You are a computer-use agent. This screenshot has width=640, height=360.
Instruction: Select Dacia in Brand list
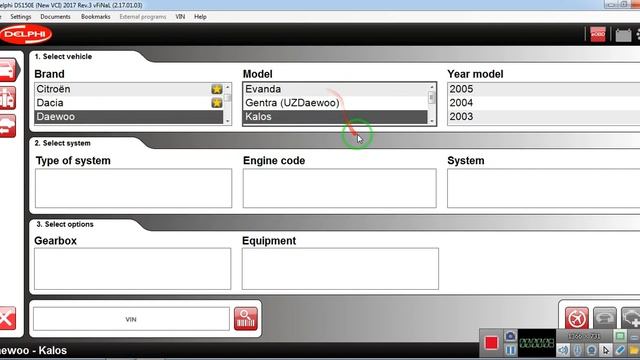[129, 103]
